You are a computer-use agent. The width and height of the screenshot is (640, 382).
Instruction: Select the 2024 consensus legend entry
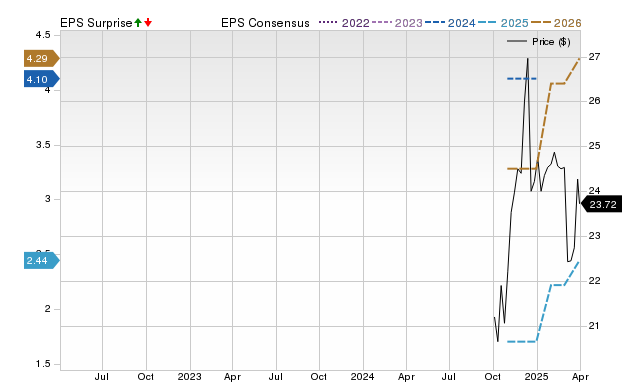450,23
